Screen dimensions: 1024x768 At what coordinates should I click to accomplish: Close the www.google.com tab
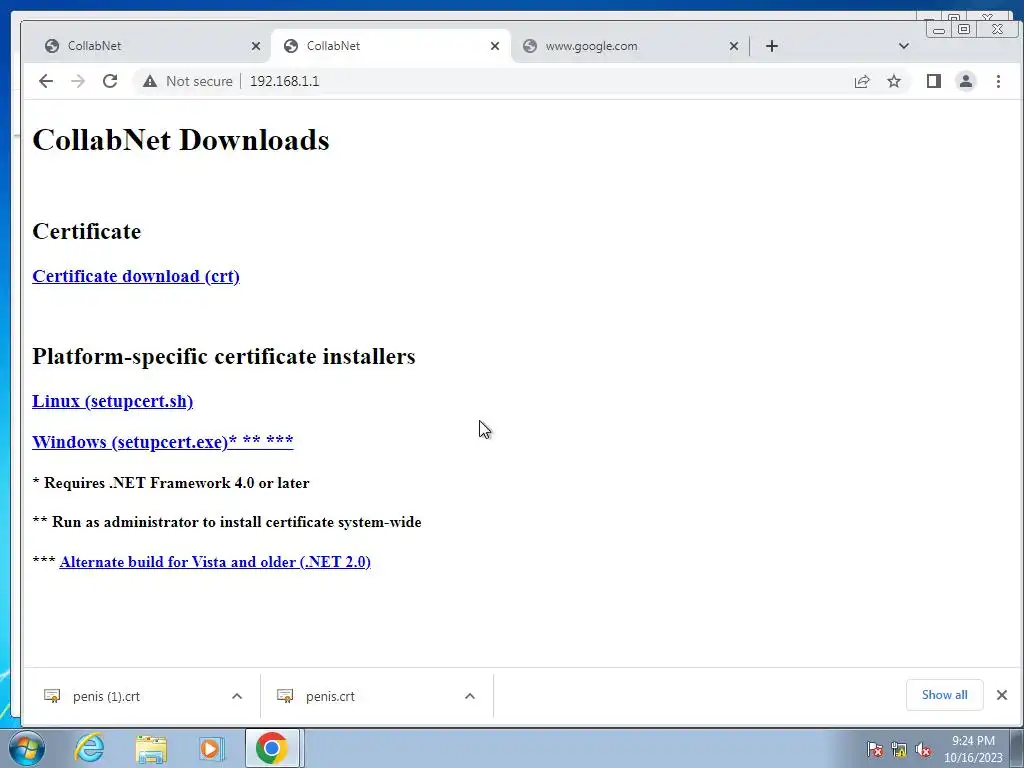click(734, 46)
